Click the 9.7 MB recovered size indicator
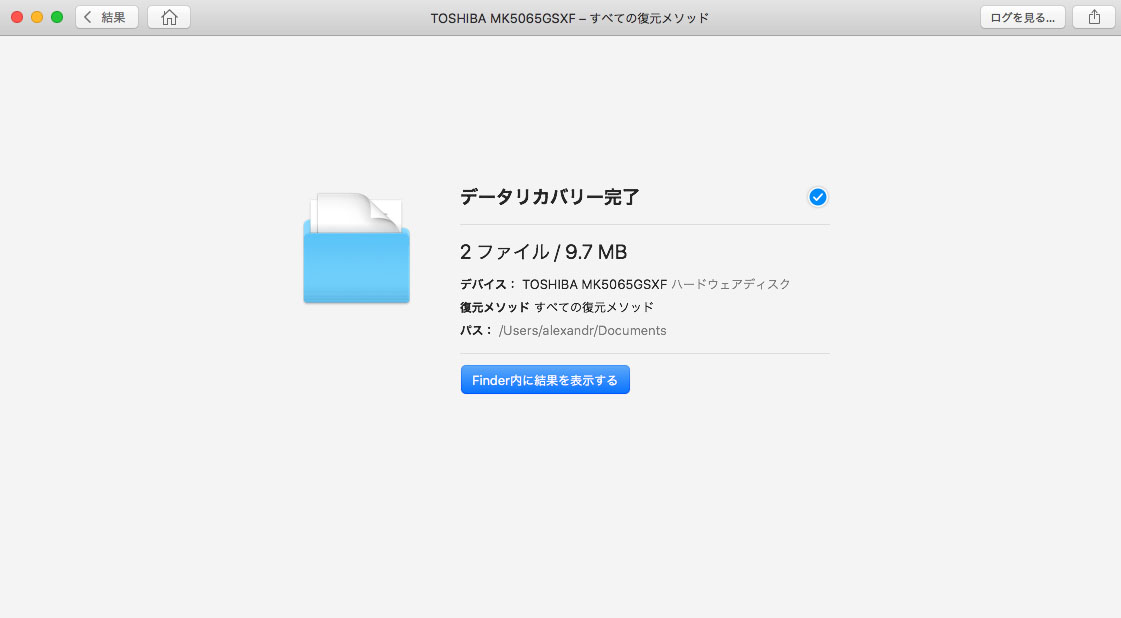 click(597, 252)
